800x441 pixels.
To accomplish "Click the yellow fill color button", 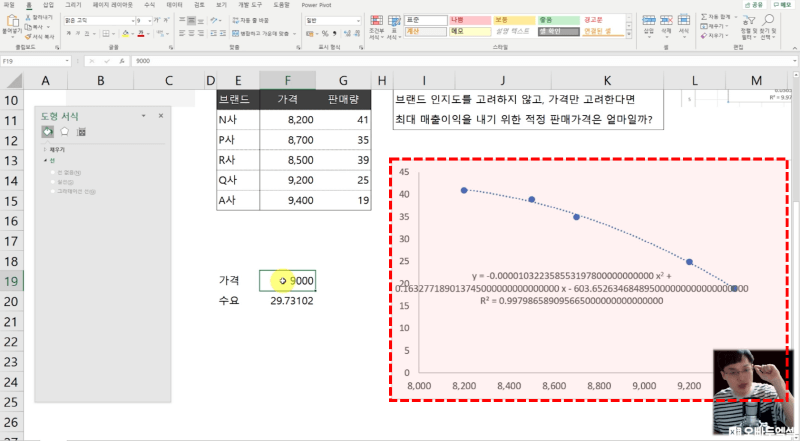I will coord(125,34).
